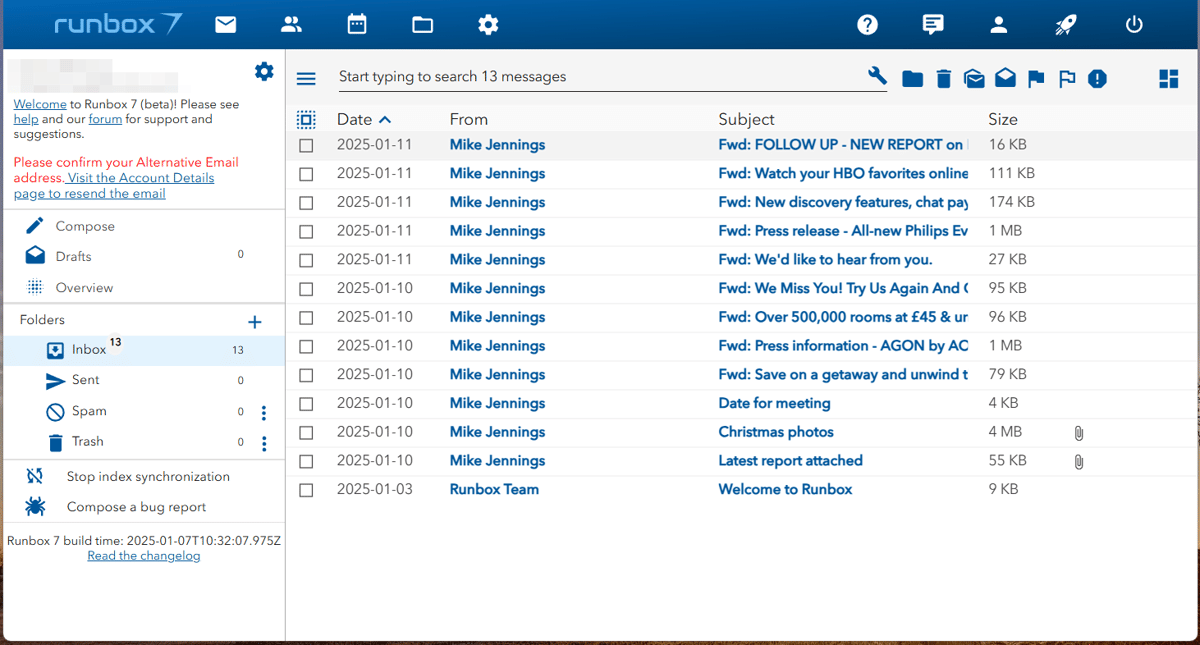Tick the checkbox for Christmas photos email
1200x645 pixels.
[306, 433]
